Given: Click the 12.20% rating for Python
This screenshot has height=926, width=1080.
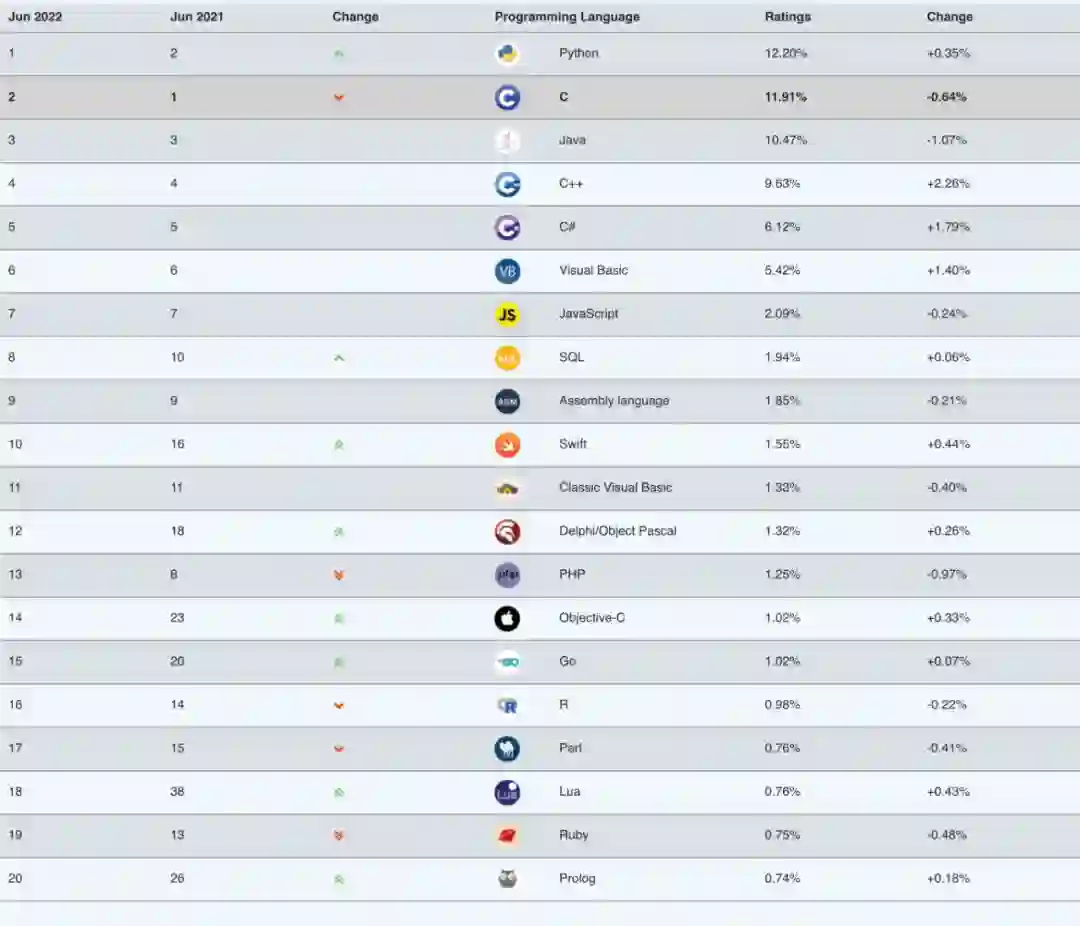Looking at the screenshot, I should point(786,54).
